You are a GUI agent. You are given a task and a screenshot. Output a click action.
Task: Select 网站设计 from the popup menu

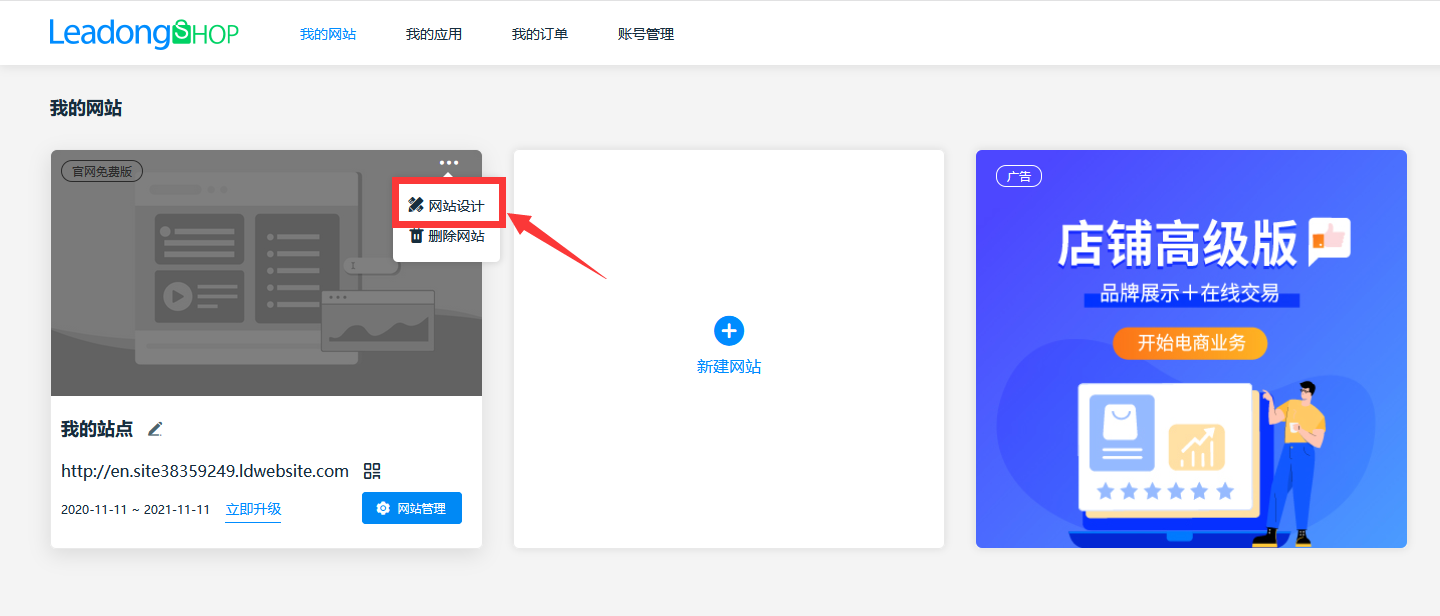[456, 206]
